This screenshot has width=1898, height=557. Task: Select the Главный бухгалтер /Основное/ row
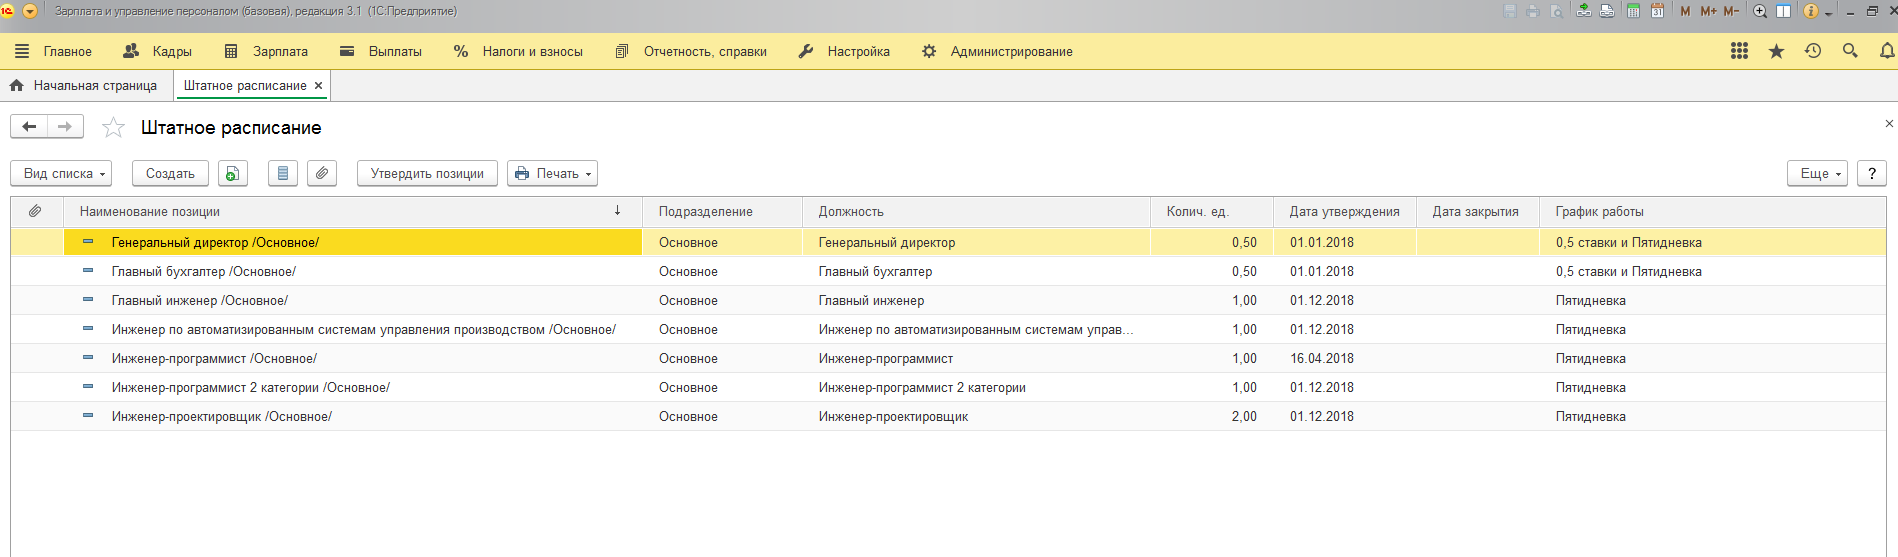(x=204, y=271)
